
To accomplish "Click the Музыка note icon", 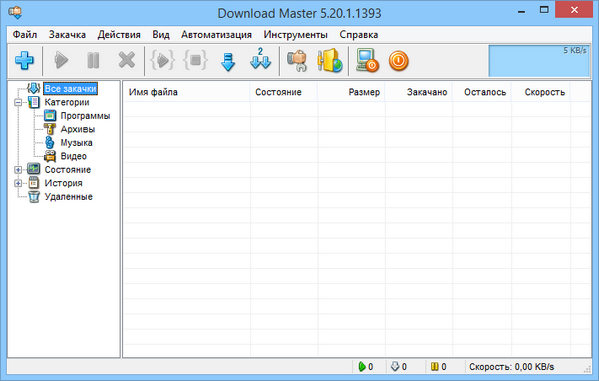I will click(x=50, y=143).
